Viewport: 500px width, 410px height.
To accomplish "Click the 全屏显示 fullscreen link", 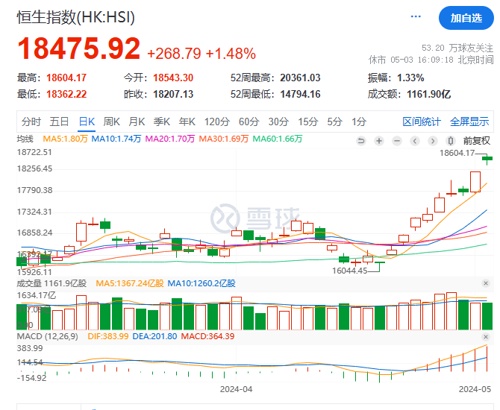I will tap(469, 122).
